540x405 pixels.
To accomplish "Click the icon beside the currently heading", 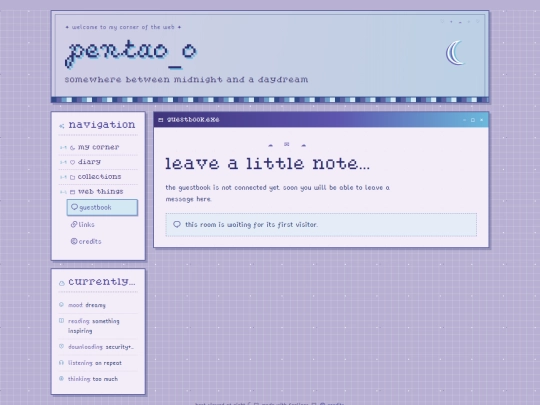I will coord(62,283).
